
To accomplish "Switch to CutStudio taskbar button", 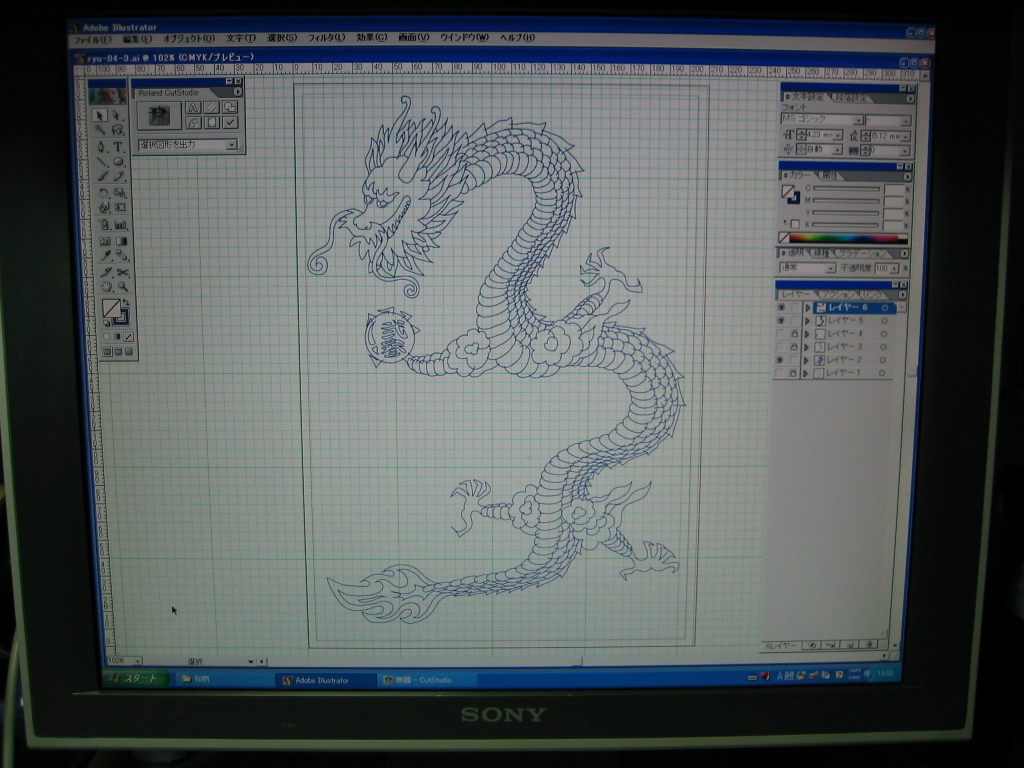I will (428, 680).
